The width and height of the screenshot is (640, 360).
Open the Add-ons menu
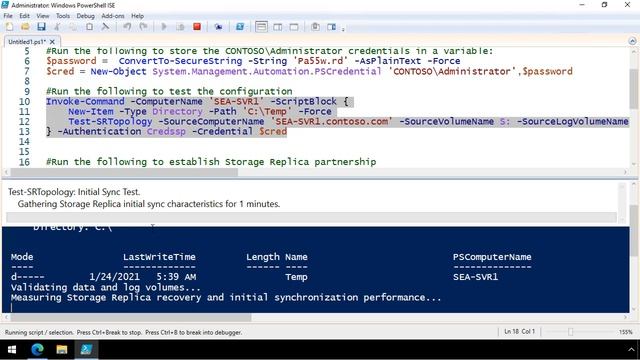pyautogui.click(x=113, y=16)
